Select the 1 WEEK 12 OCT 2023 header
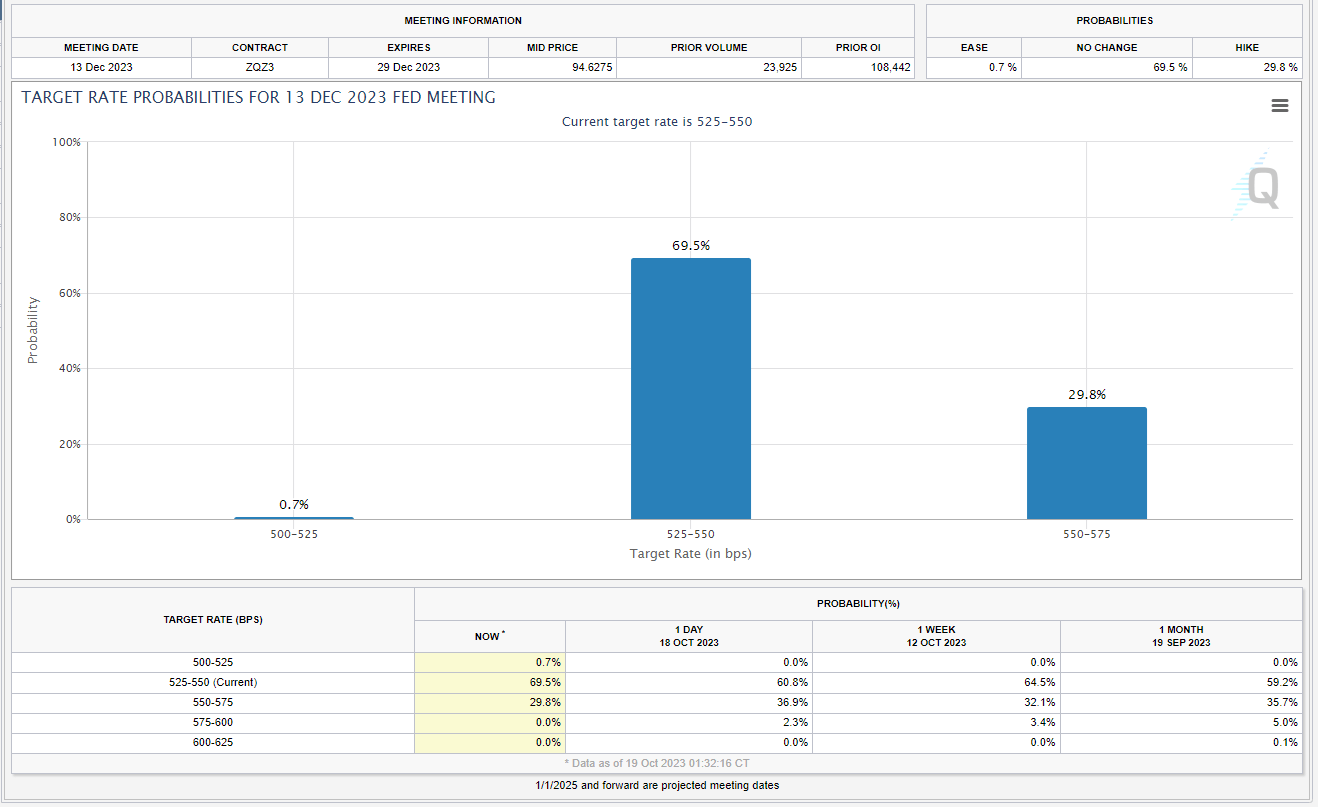Viewport: 1318px width, 807px height. click(x=935, y=636)
